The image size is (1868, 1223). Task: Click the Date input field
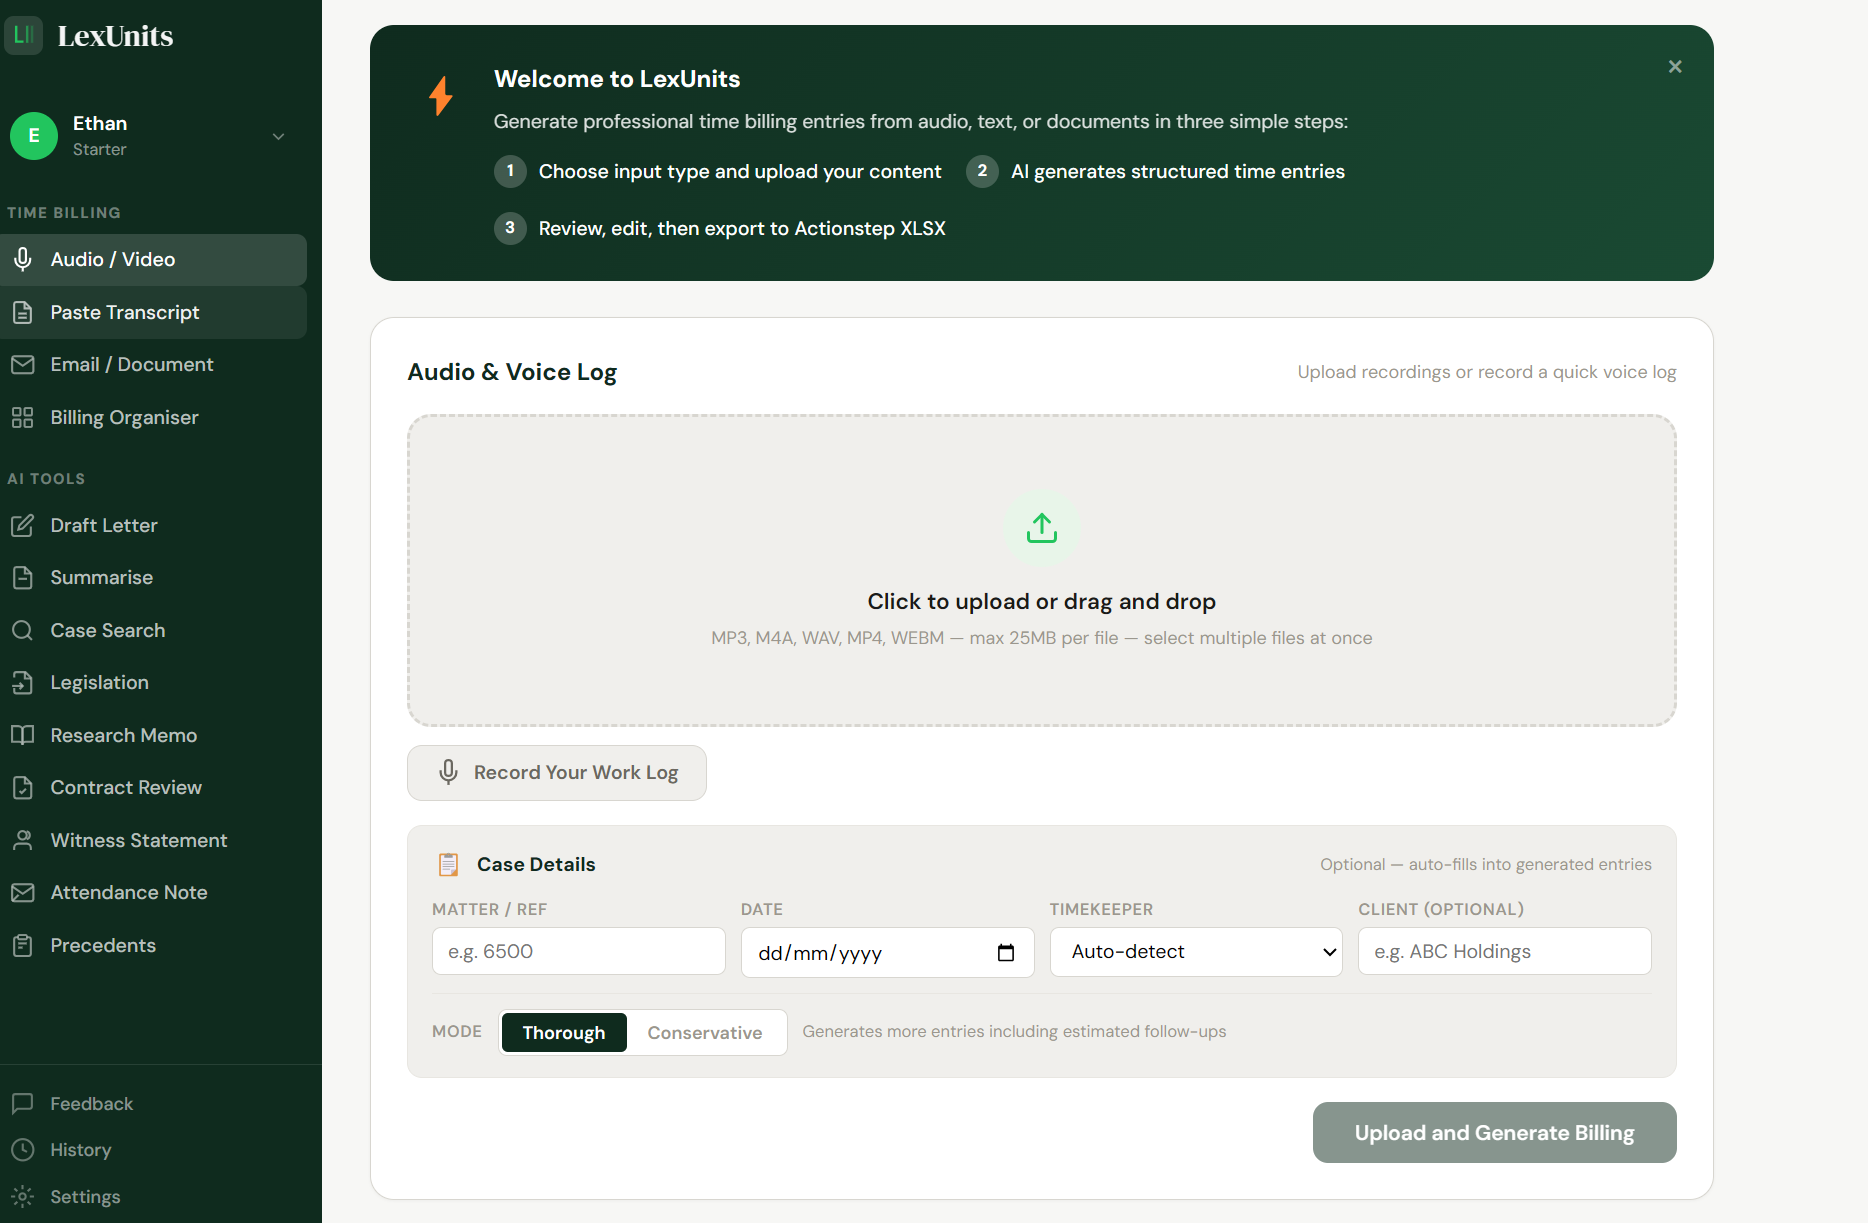coord(888,953)
